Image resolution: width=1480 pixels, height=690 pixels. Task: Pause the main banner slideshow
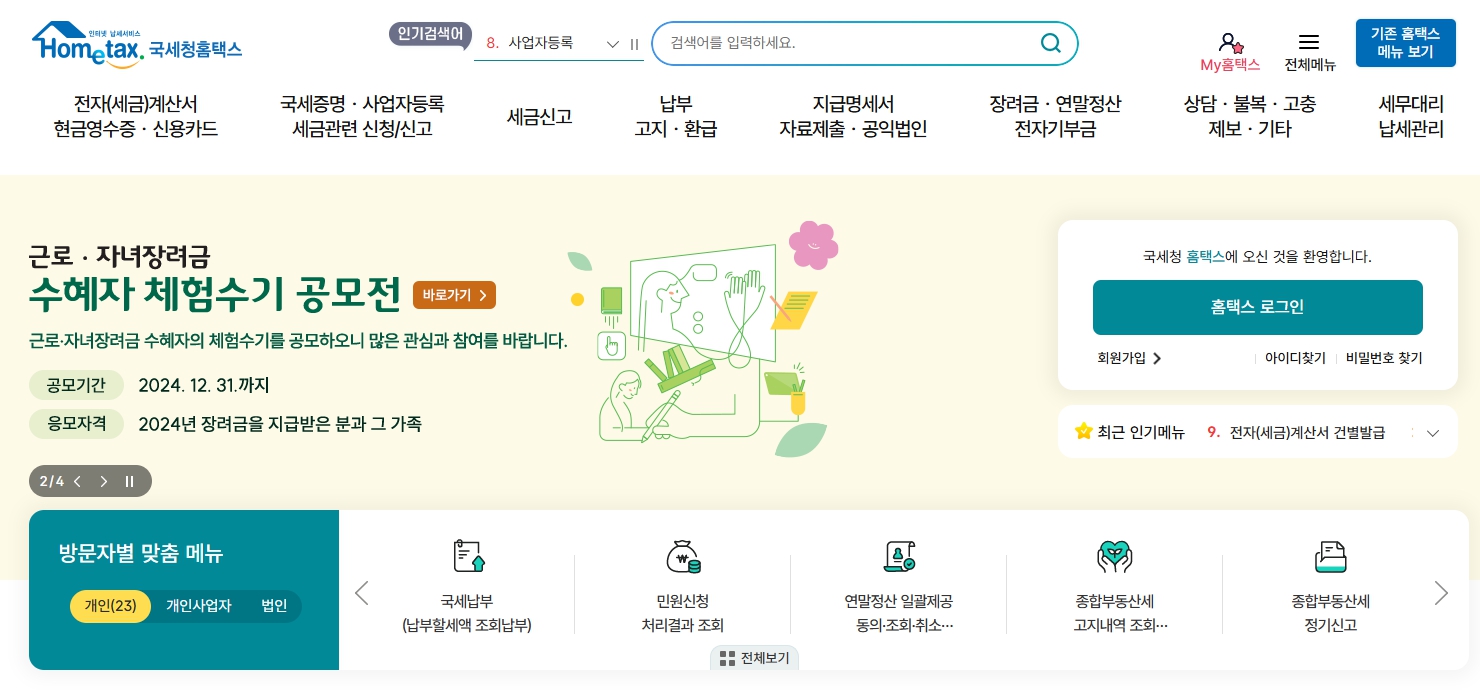(x=129, y=481)
